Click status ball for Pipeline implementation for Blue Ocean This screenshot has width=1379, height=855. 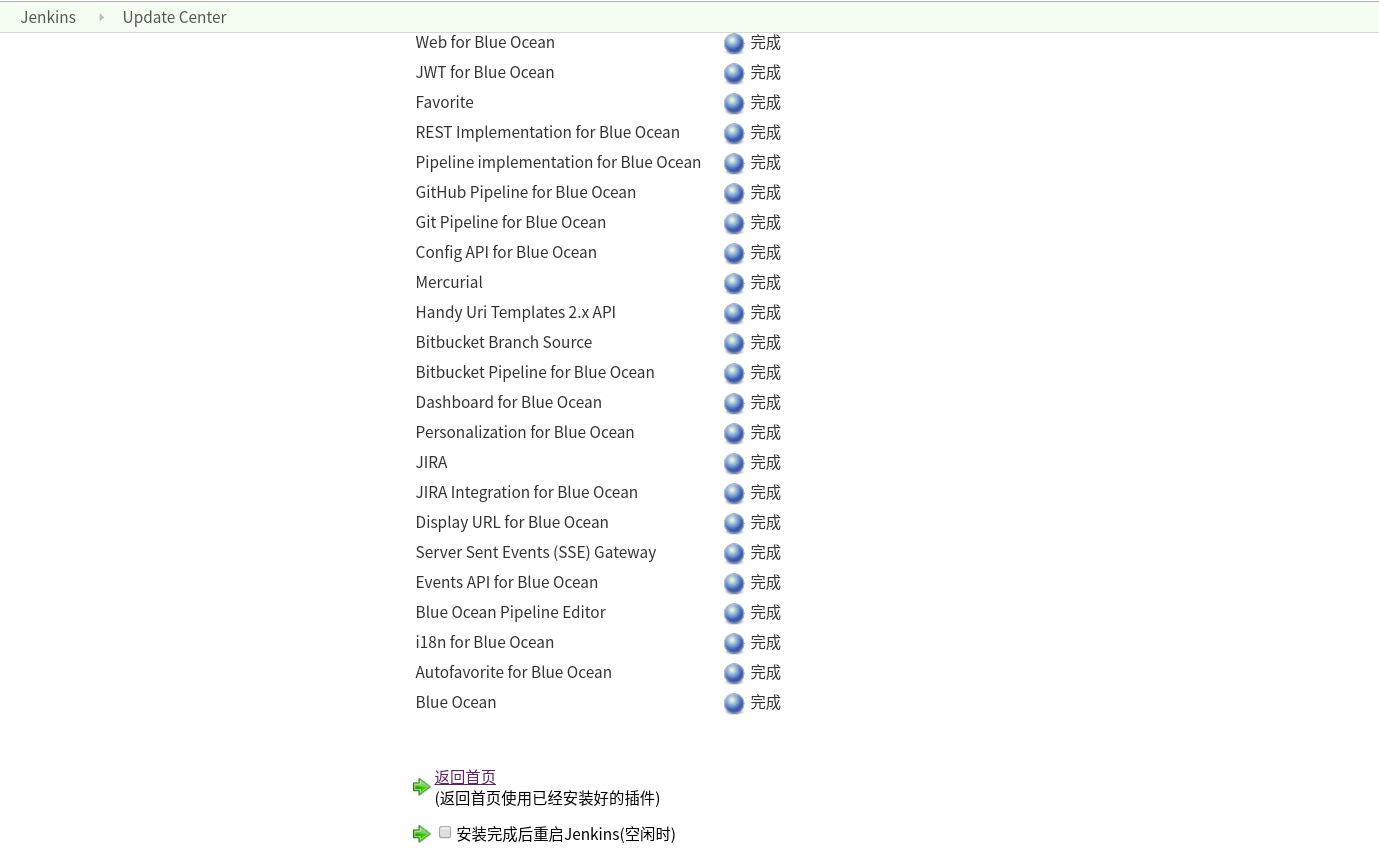tap(734, 163)
